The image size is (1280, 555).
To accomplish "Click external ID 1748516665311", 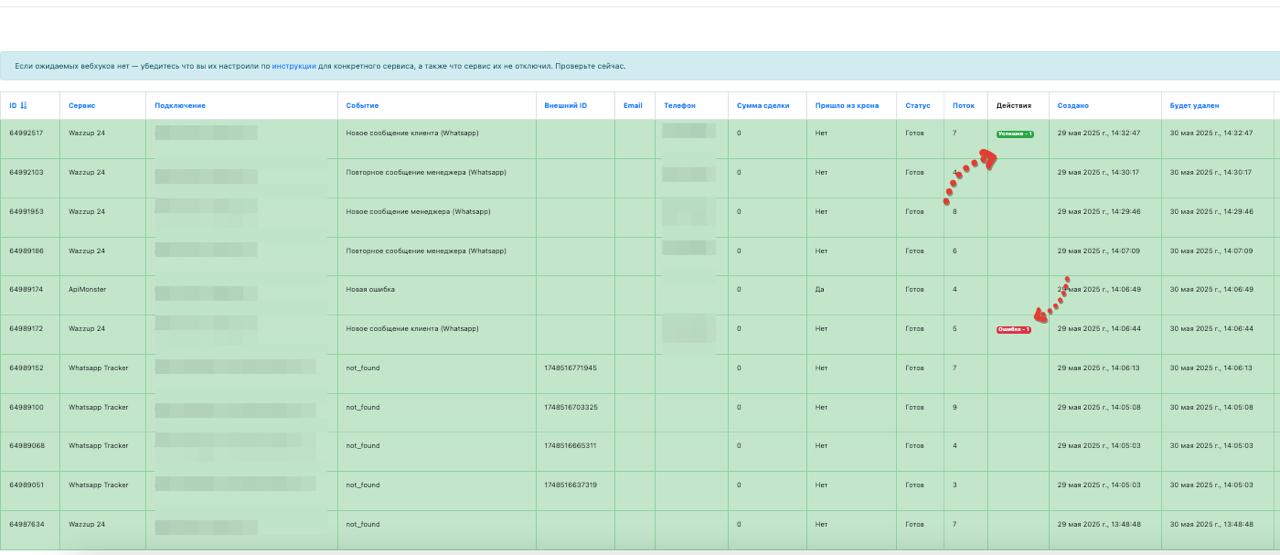I will tap(570, 446).
